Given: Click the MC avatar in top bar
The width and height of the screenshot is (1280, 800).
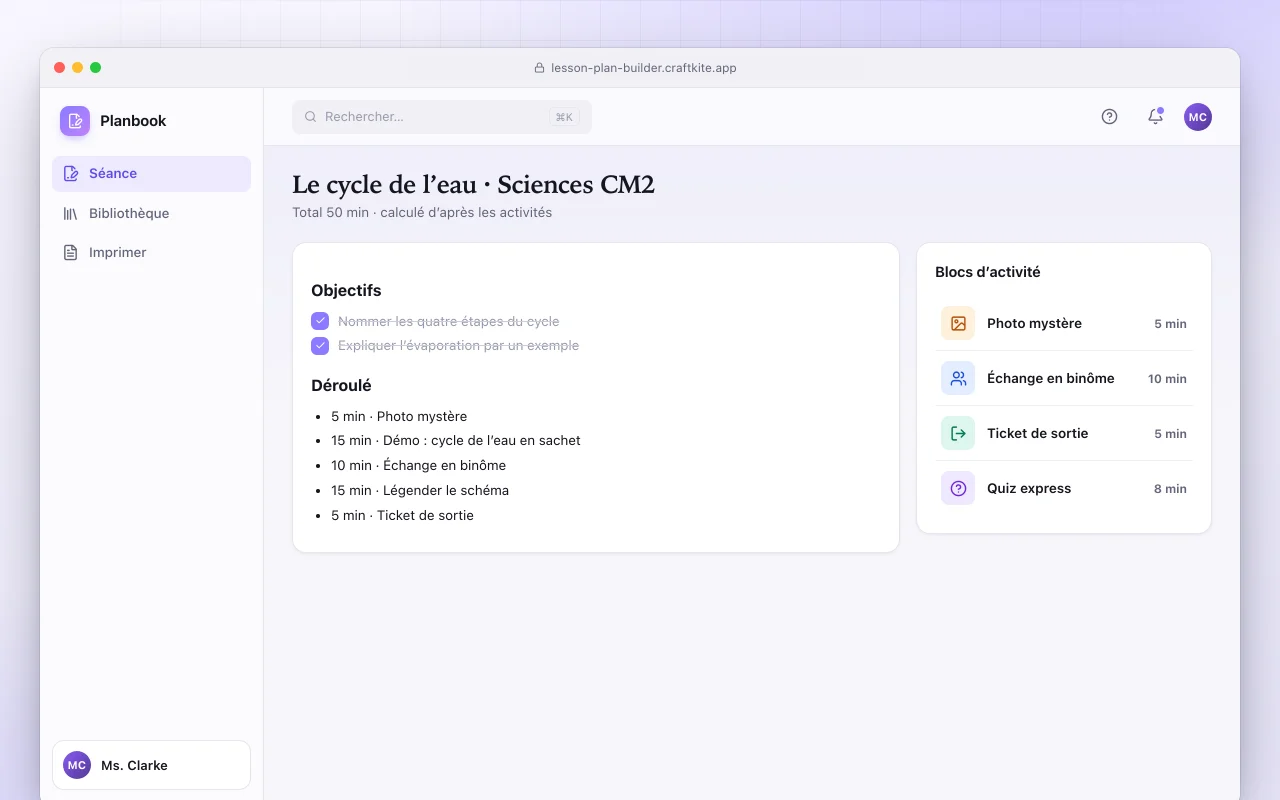Looking at the screenshot, I should pos(1198,117).
